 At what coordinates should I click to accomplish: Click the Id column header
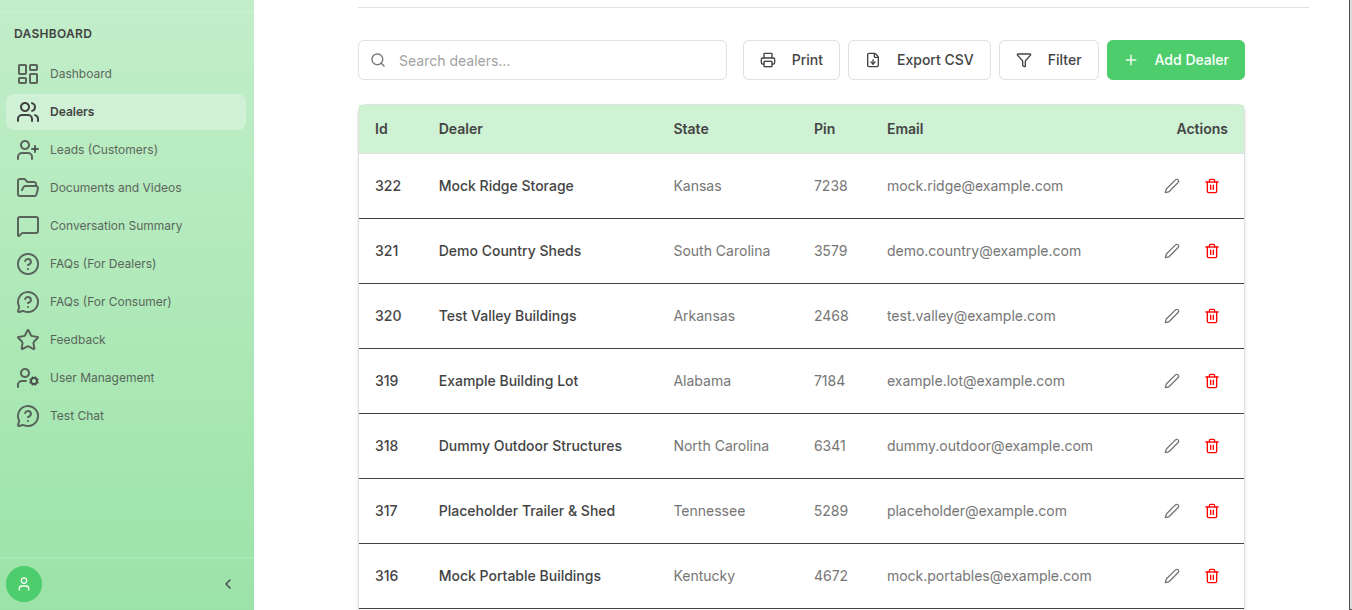382,129
